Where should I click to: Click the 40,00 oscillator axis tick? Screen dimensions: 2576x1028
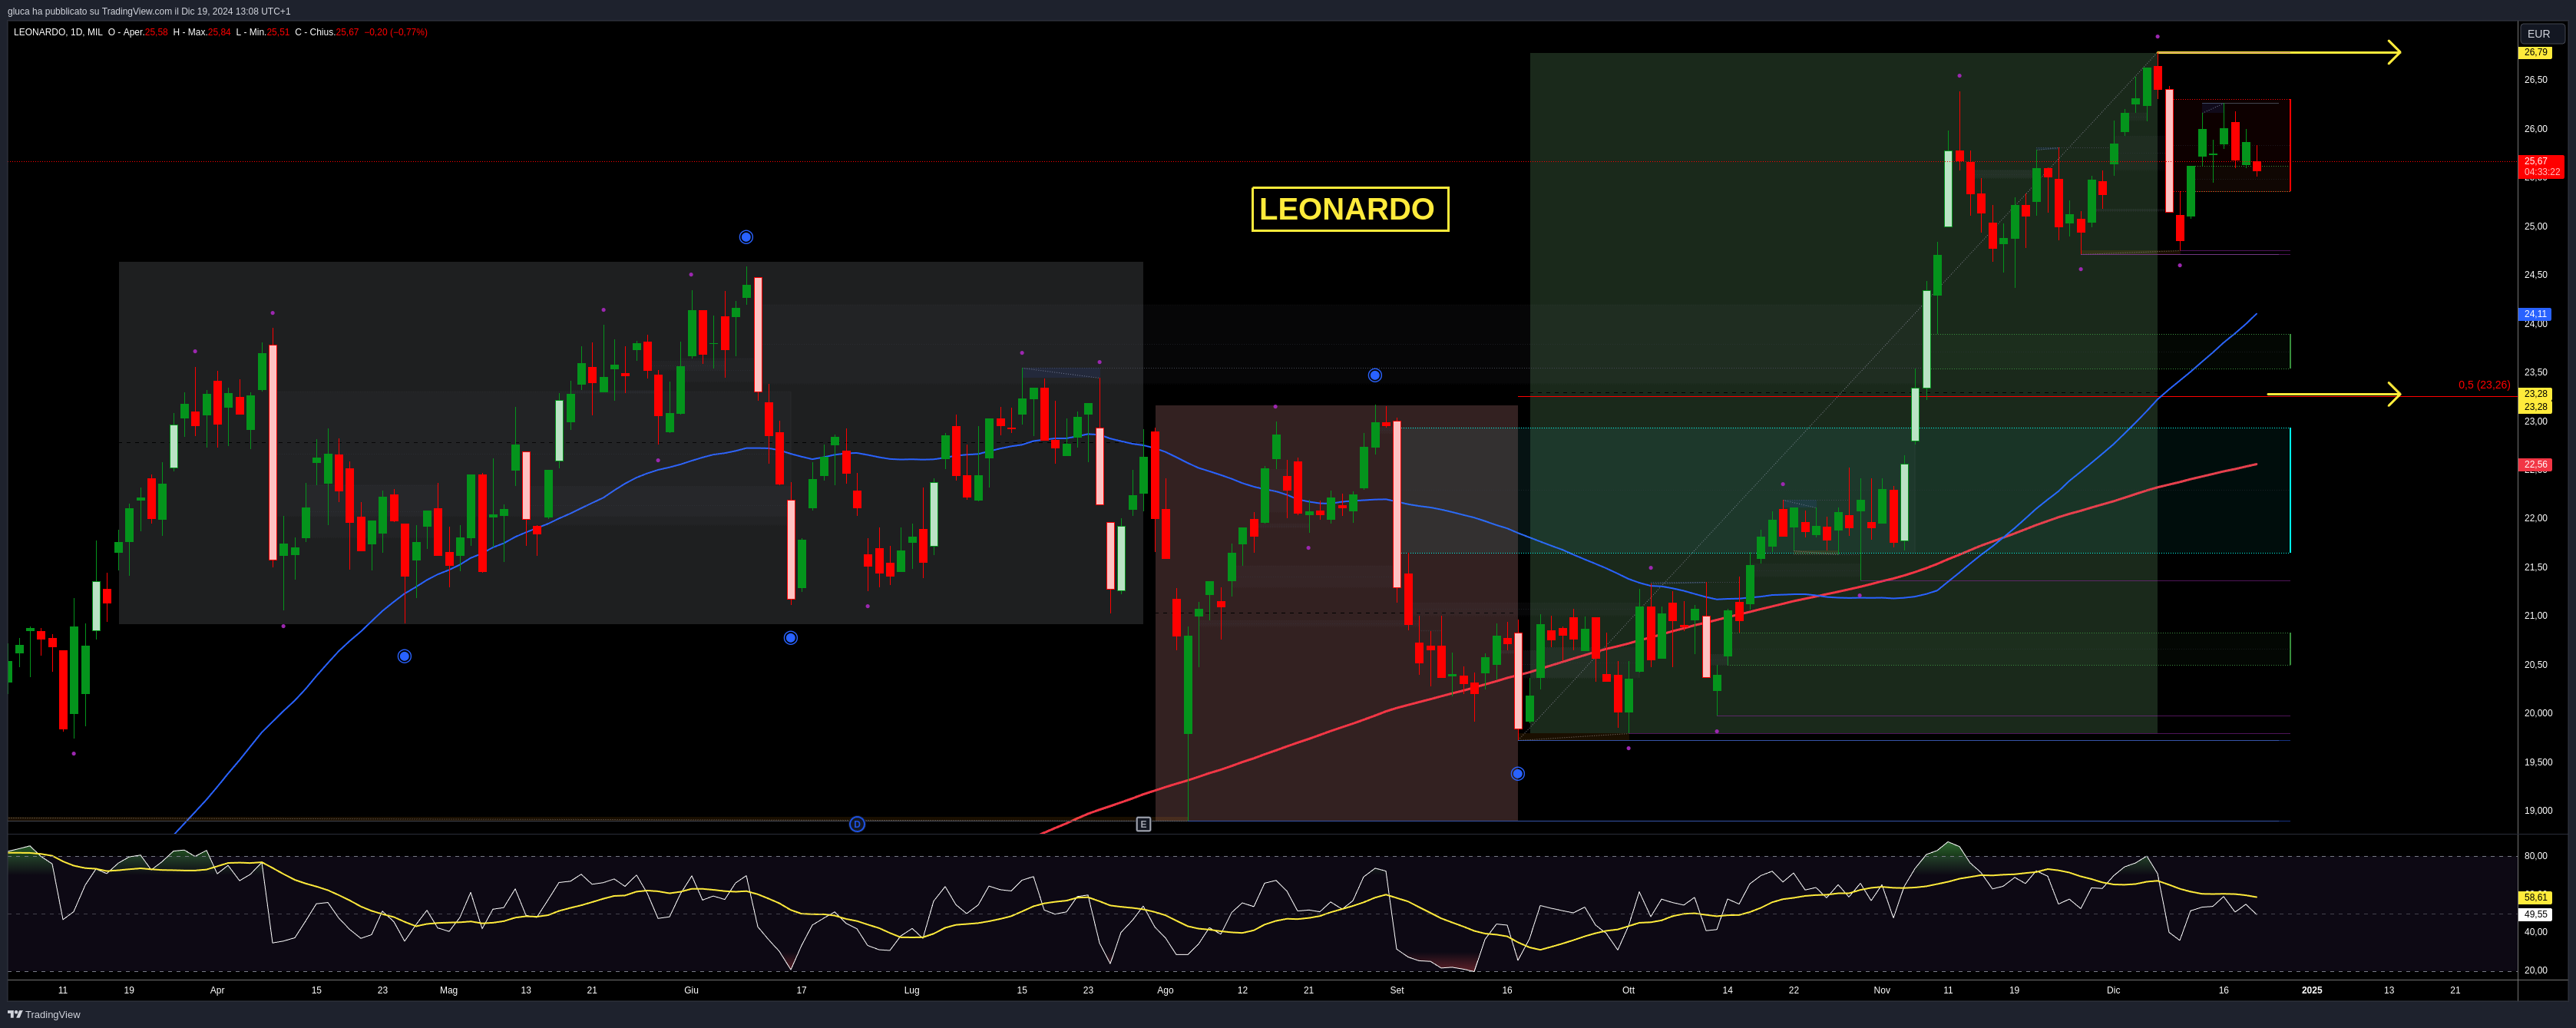click(x=2535, y=932)
